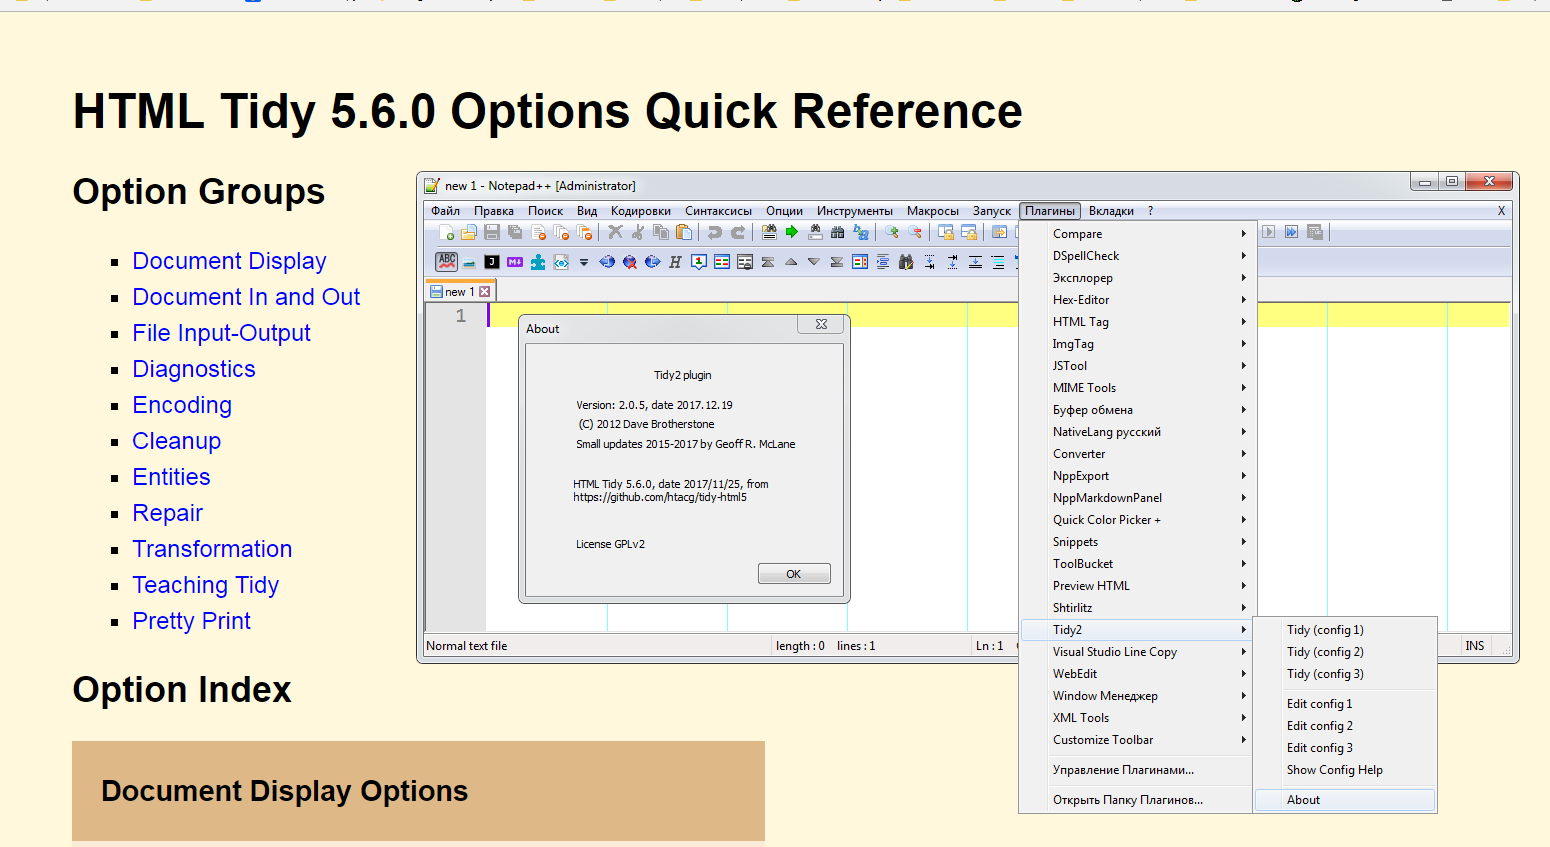Click the Preview HTML code page icon

pyautogui.click(x=561, y=262)
